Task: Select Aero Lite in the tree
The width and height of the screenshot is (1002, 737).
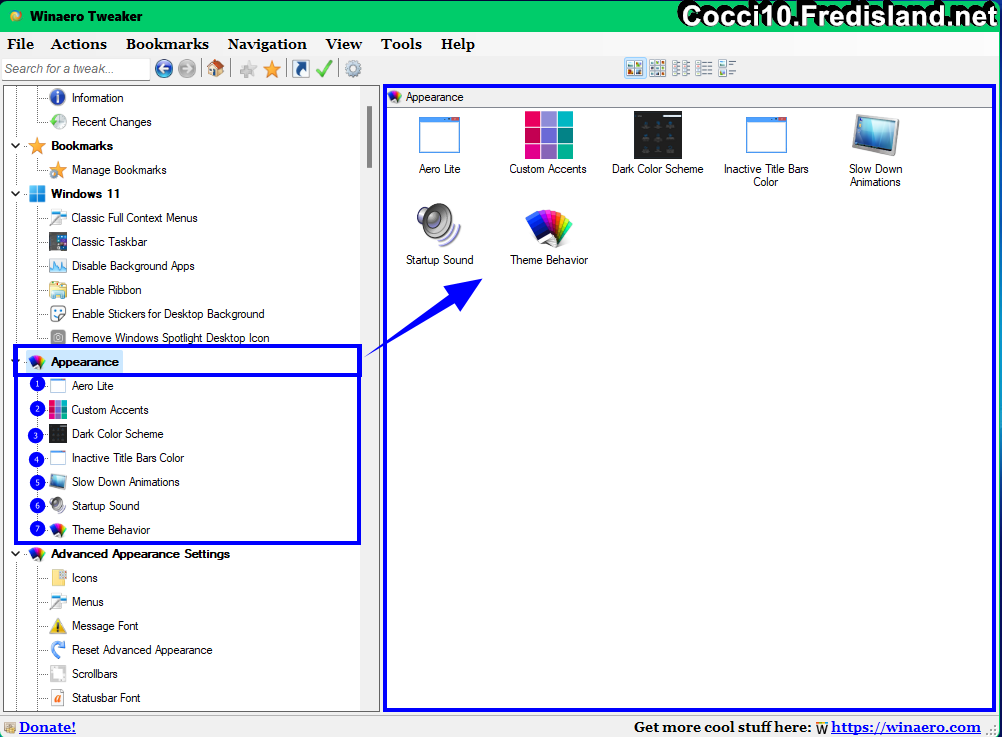Action: pos(92,386)
